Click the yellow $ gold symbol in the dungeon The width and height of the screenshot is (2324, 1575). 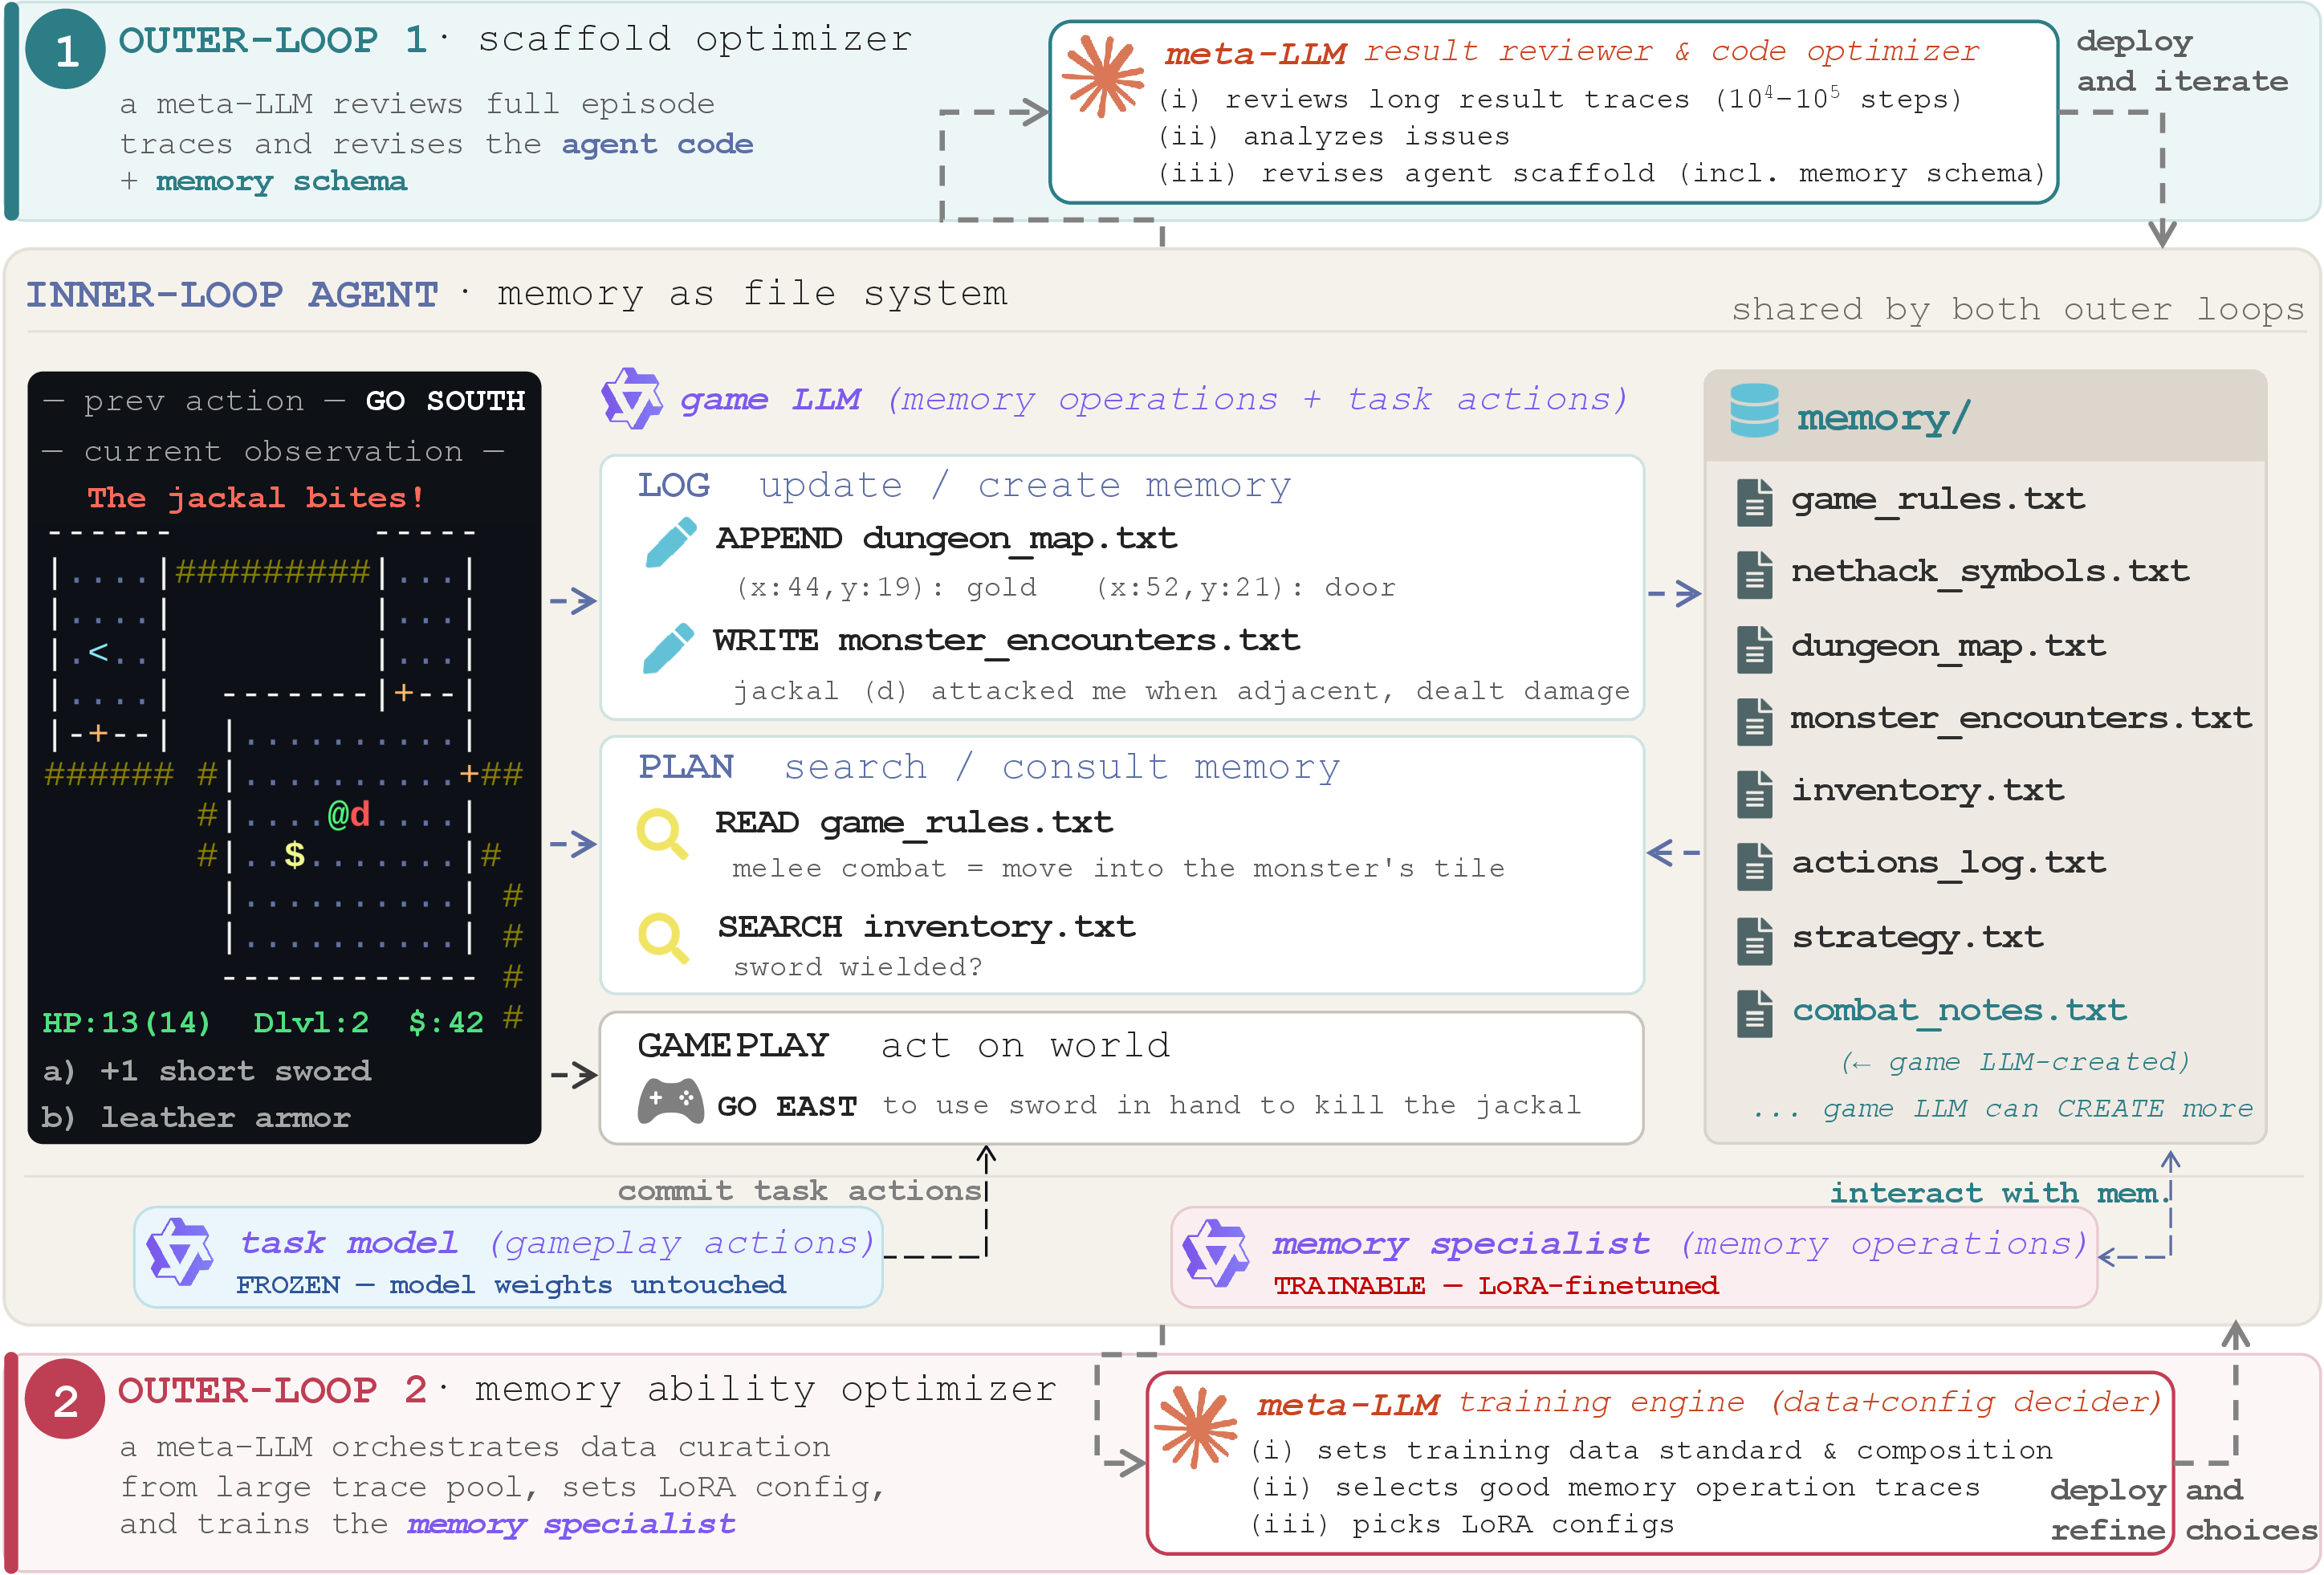coord(294,855)
